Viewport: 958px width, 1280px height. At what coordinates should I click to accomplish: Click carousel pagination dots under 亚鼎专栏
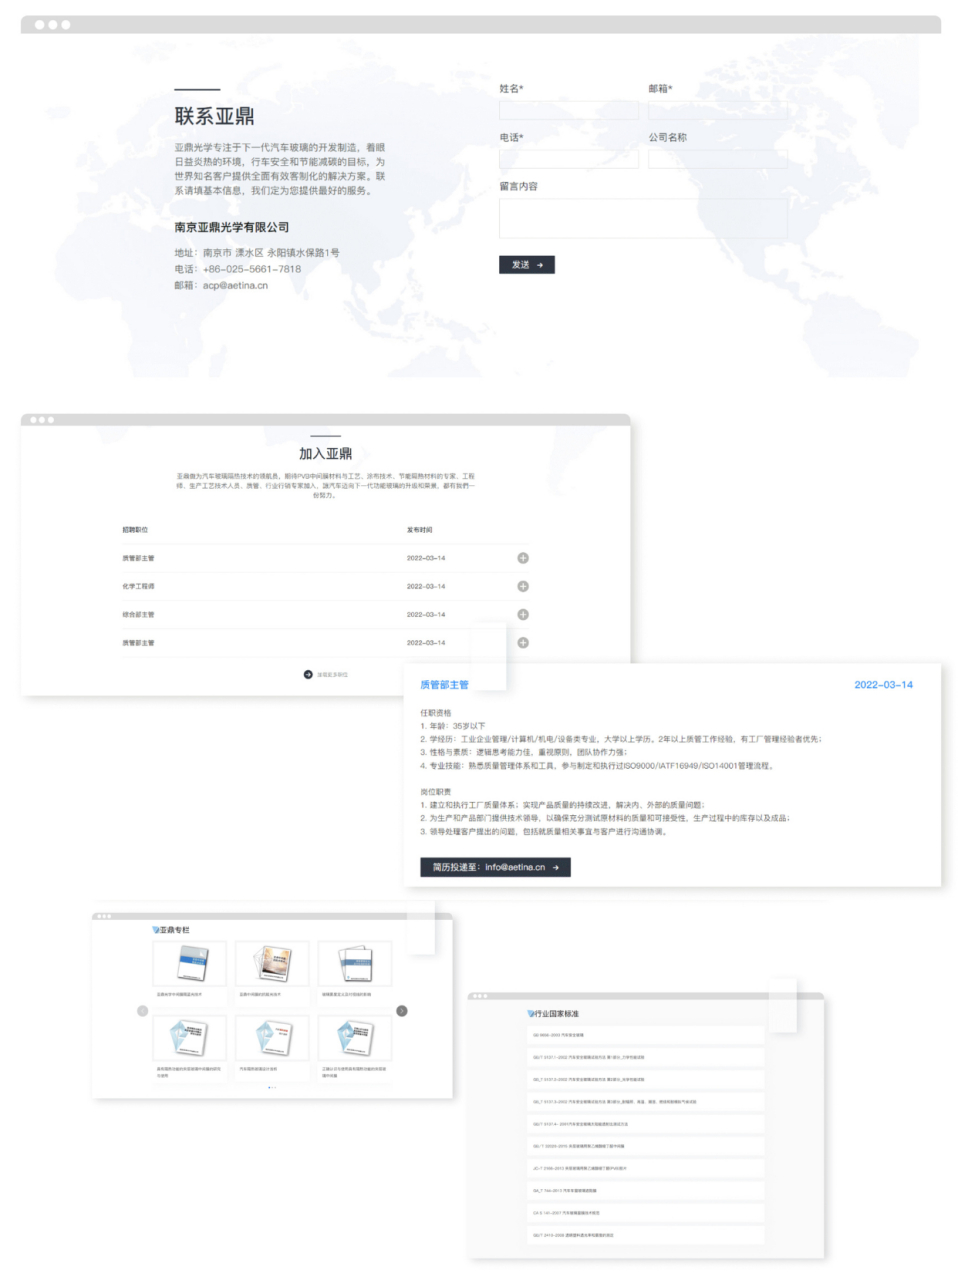272,1087
